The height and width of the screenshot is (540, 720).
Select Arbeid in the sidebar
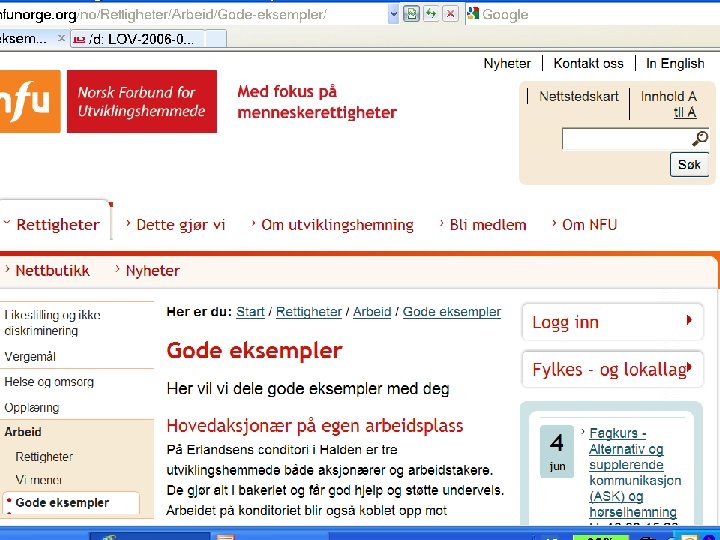[x=23, y=432]
